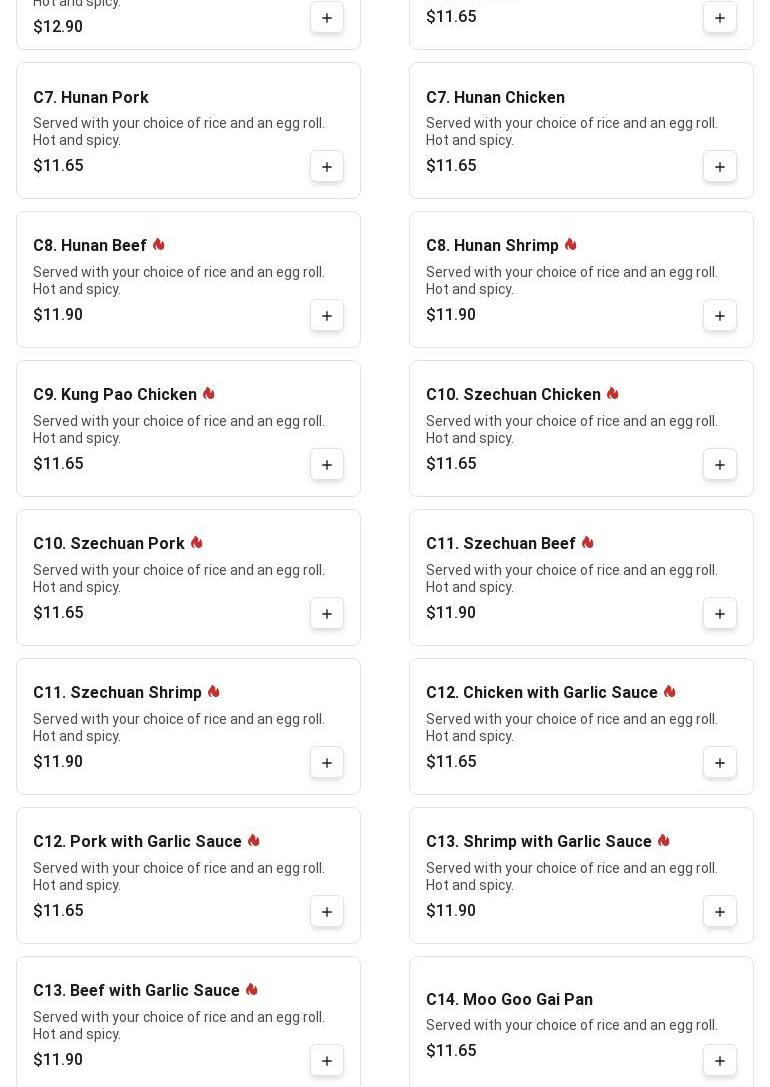This screenshot has width=770, height=1087.
Task: Add C8. Hunan Shrimp using plus icon
Action: point(720,315)
